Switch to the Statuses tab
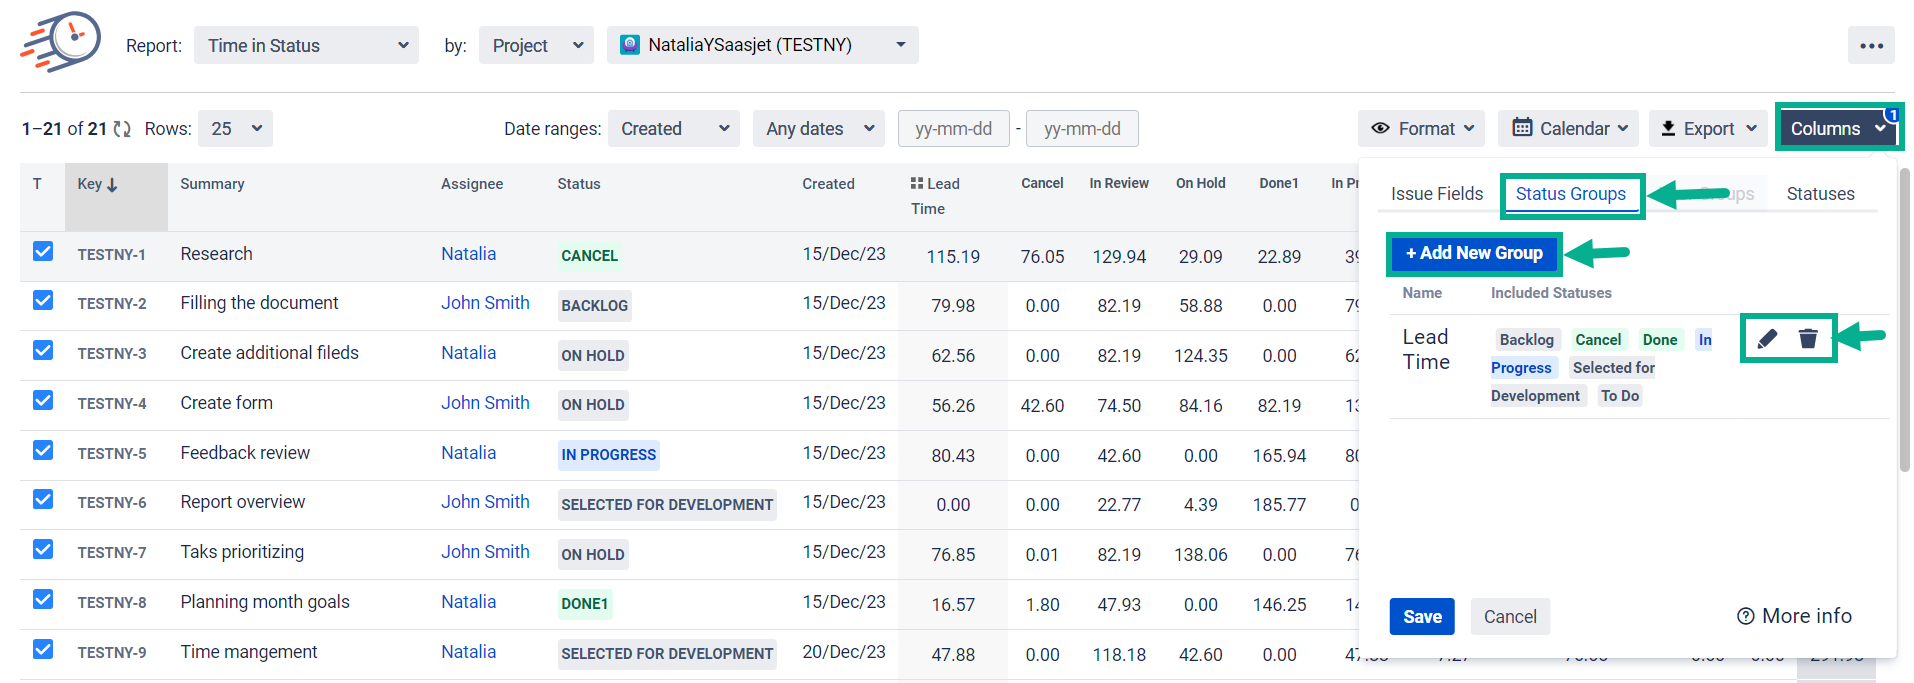The image size is (1914, 683). coord(1820,194)
